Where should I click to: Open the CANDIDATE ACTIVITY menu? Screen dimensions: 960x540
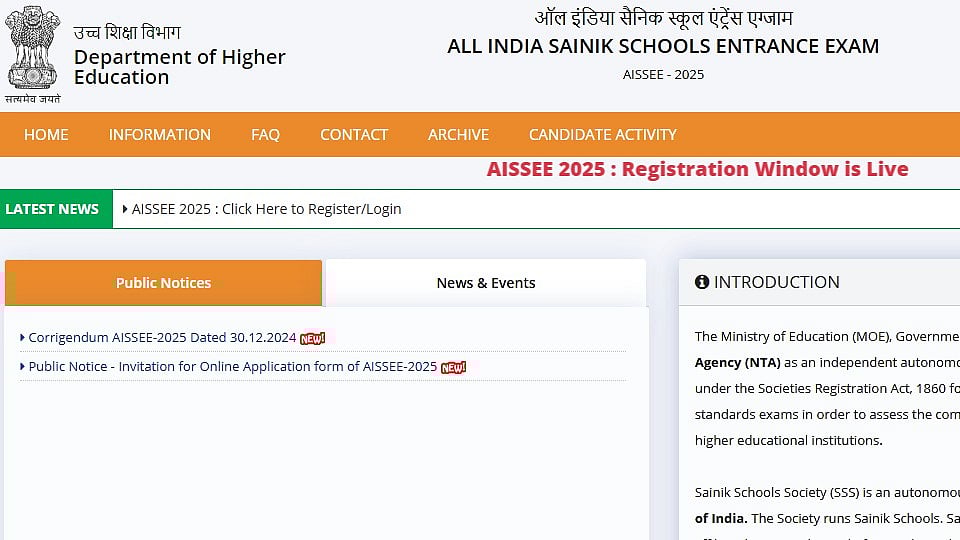(x=602, y=135)
